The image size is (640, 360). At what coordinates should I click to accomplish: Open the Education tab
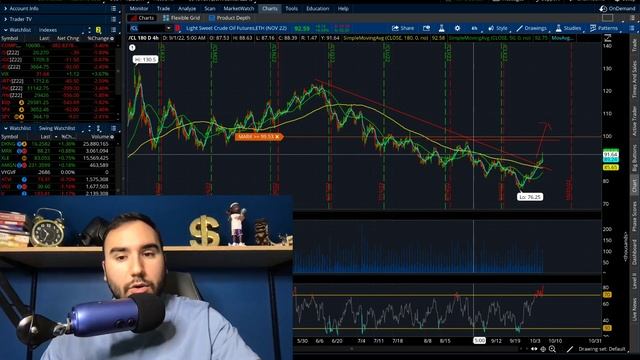[x=318, y=9]
